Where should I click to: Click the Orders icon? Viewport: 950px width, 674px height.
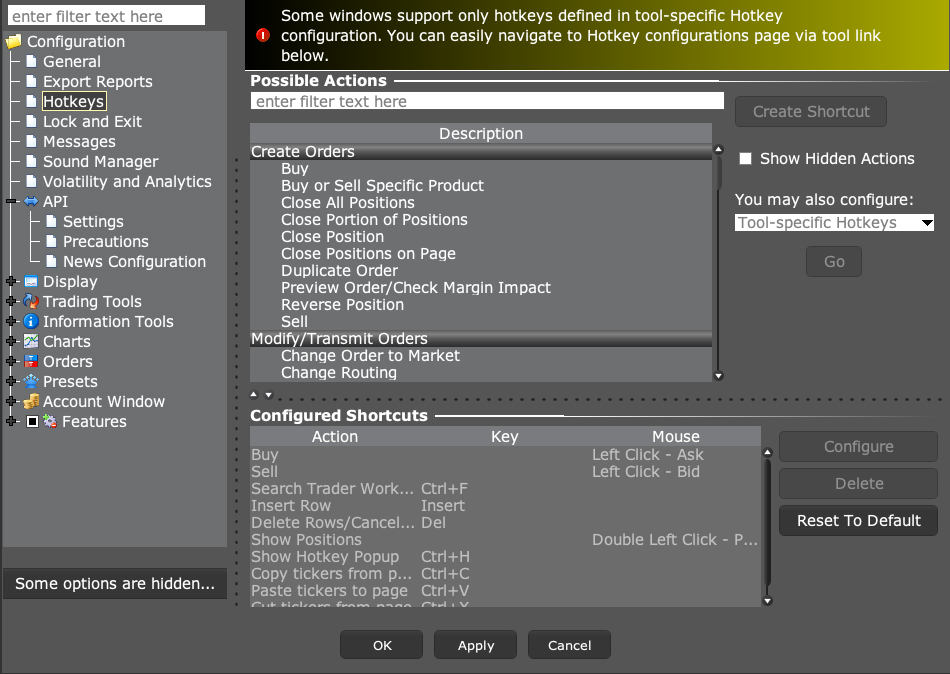[31, 361]
